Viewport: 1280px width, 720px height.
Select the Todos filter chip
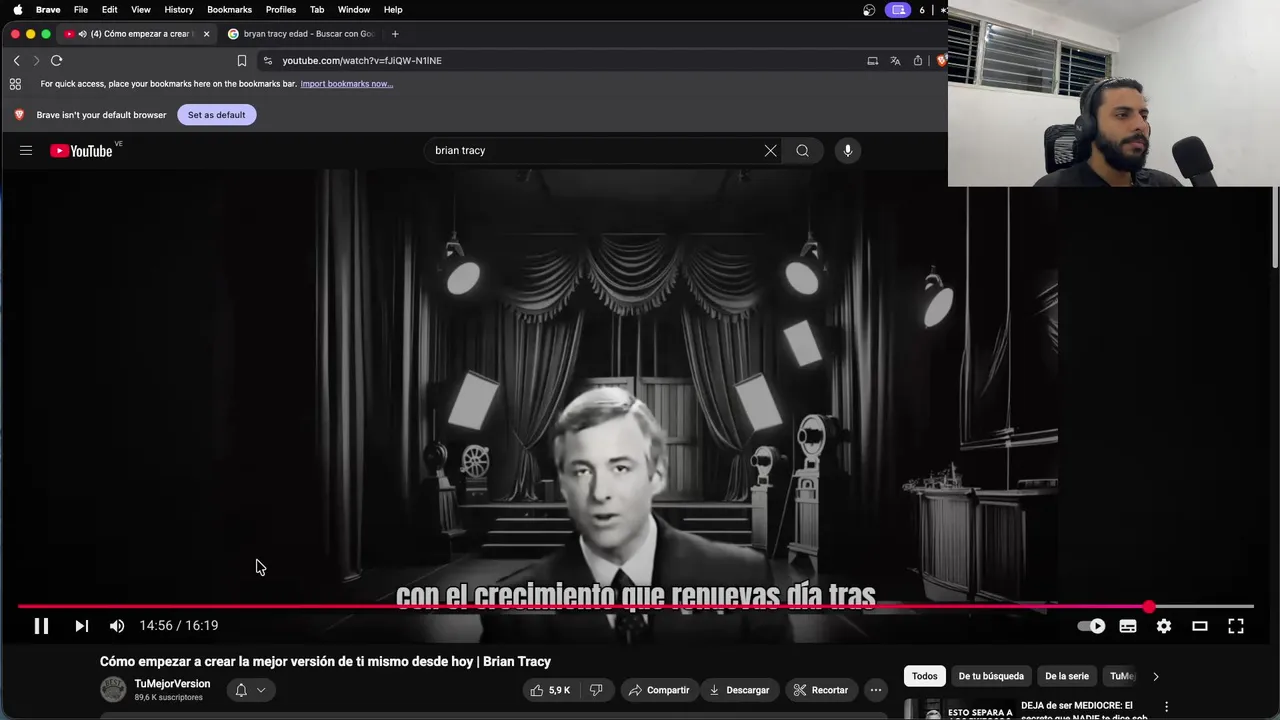pos(925,676)
